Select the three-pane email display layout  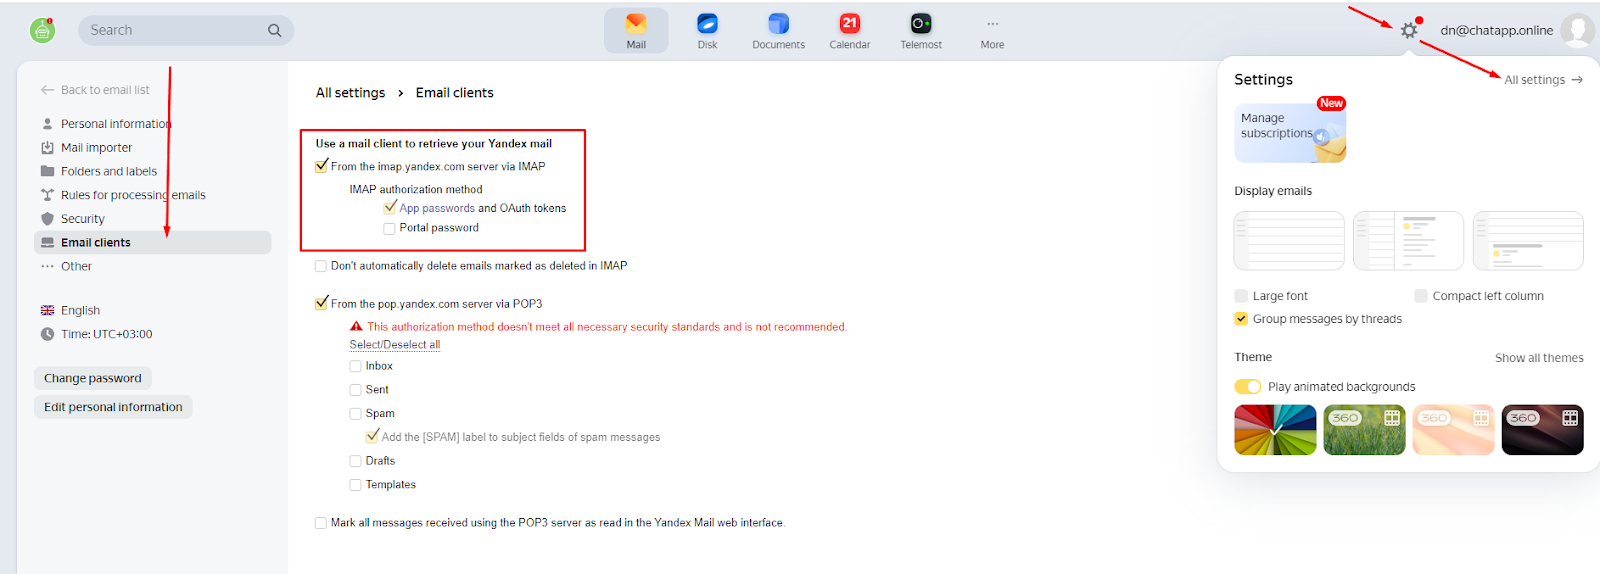(x=1408, y=241)
